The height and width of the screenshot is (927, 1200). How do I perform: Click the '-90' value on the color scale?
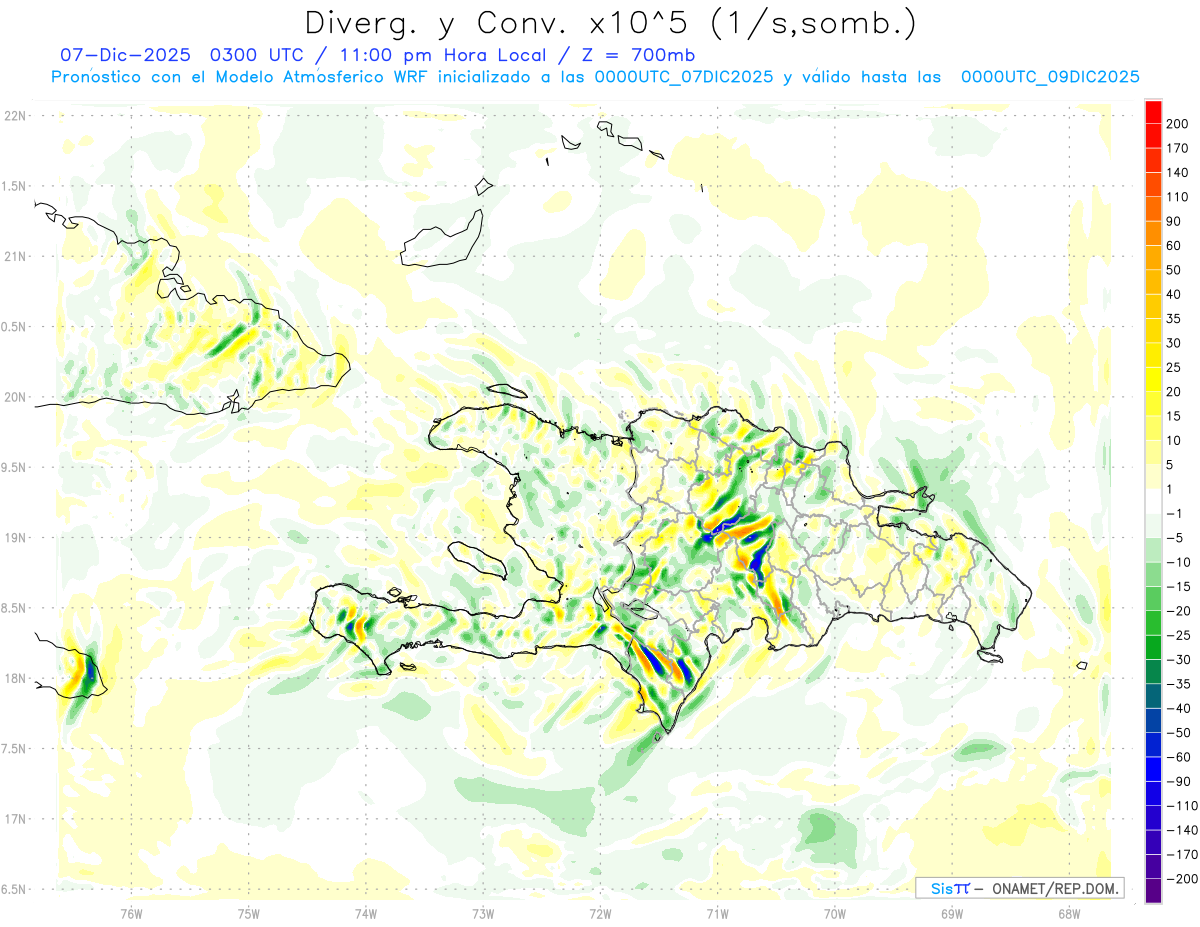pyautogui.click(x=1178, y=781)
